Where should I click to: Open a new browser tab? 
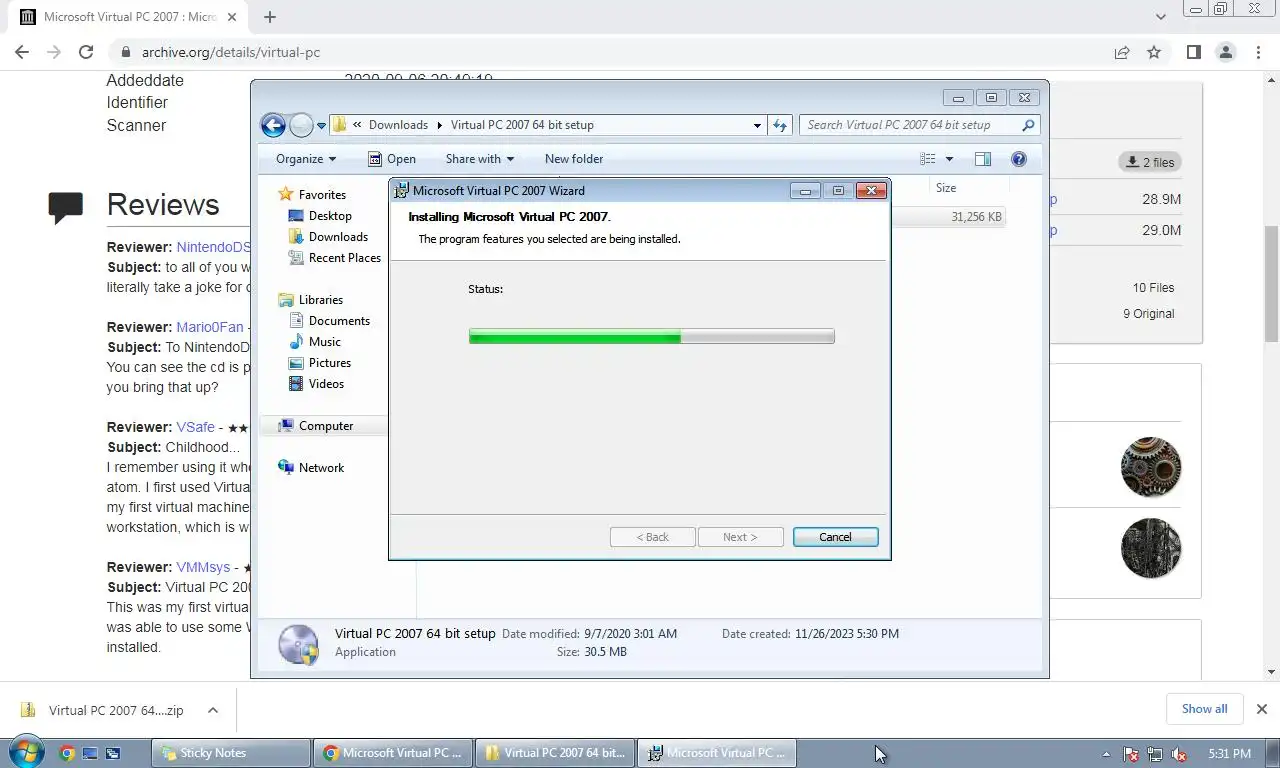(x=270, y=17)
